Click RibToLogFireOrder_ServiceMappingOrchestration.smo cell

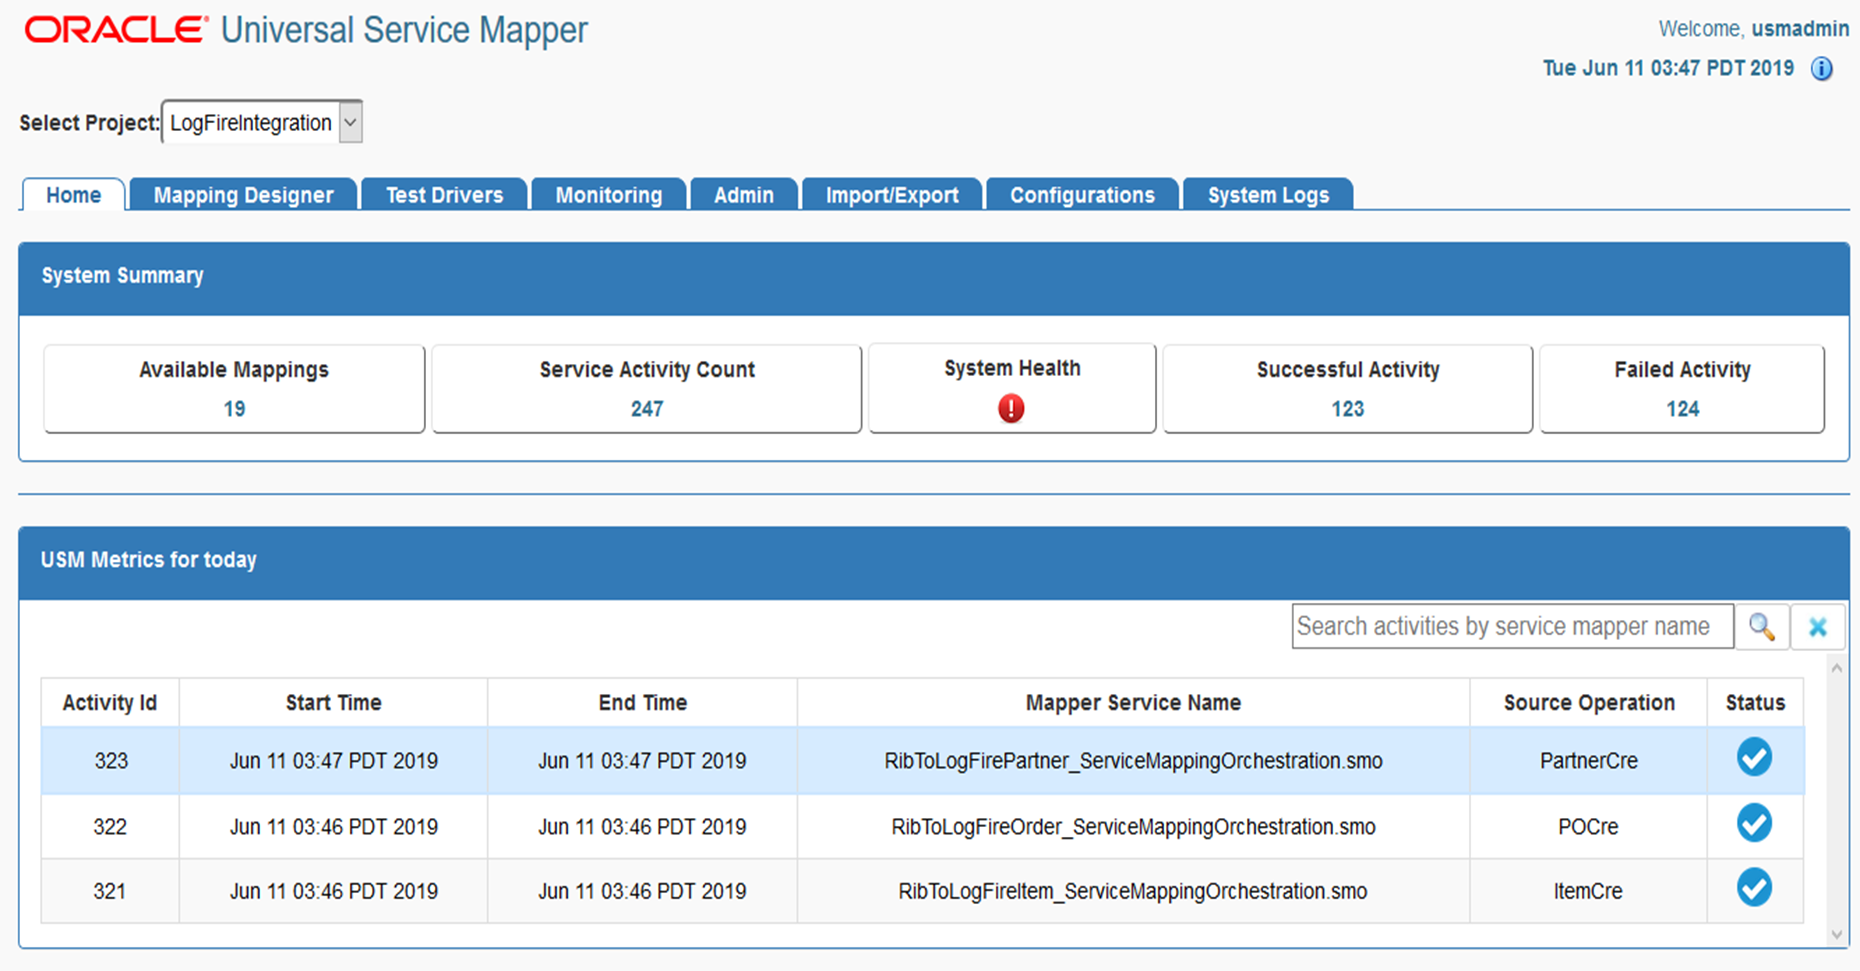(x=1134, y=827)
